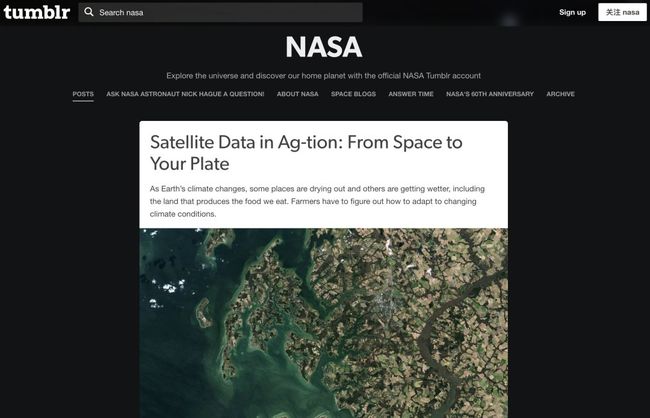Open the Sign up link
Screen dimensions: 650x418
[x=572, y=12]
